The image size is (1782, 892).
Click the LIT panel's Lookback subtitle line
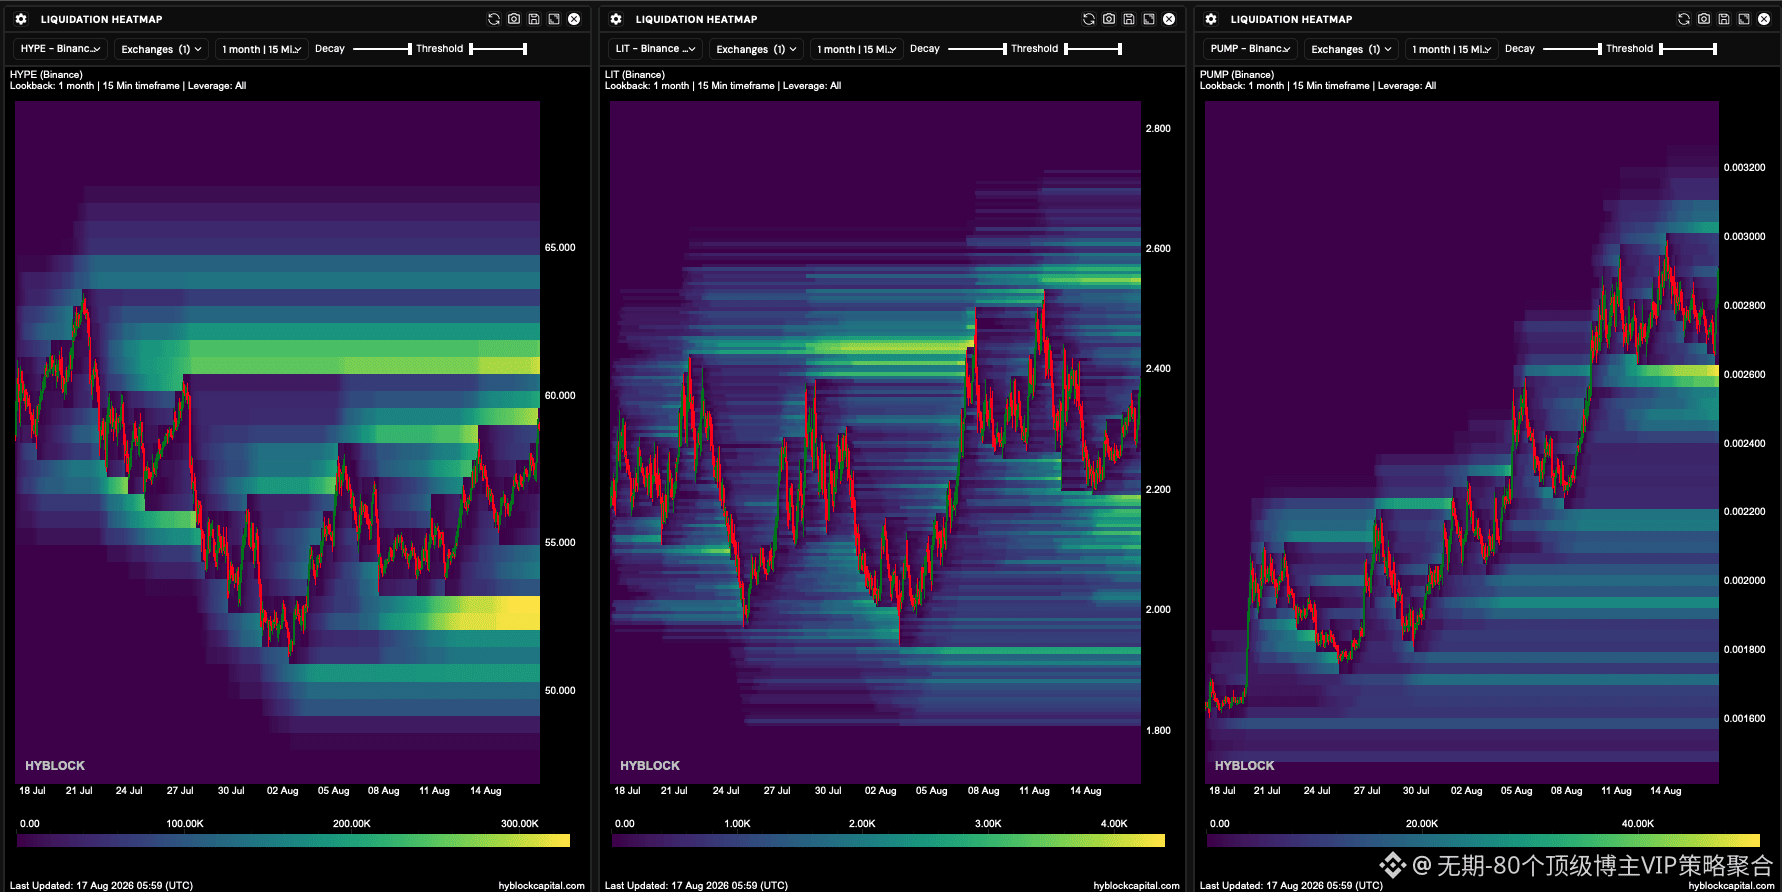coord(723,86)
